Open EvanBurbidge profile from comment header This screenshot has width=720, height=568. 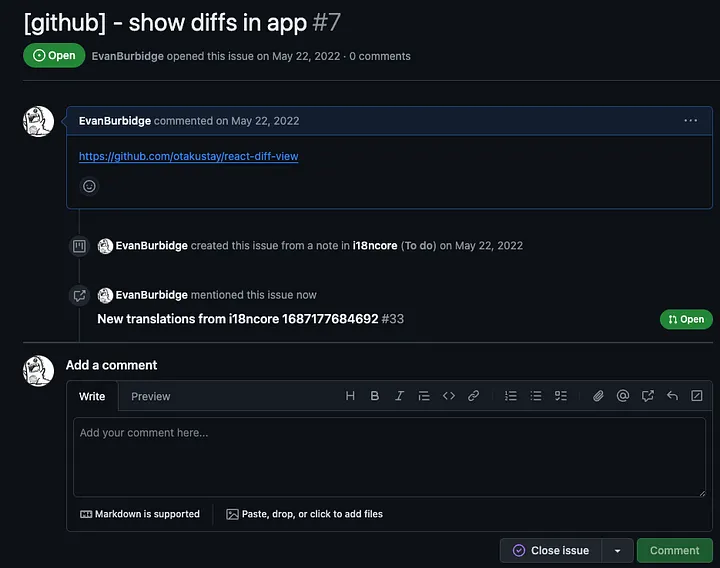(x=115, y=121)
